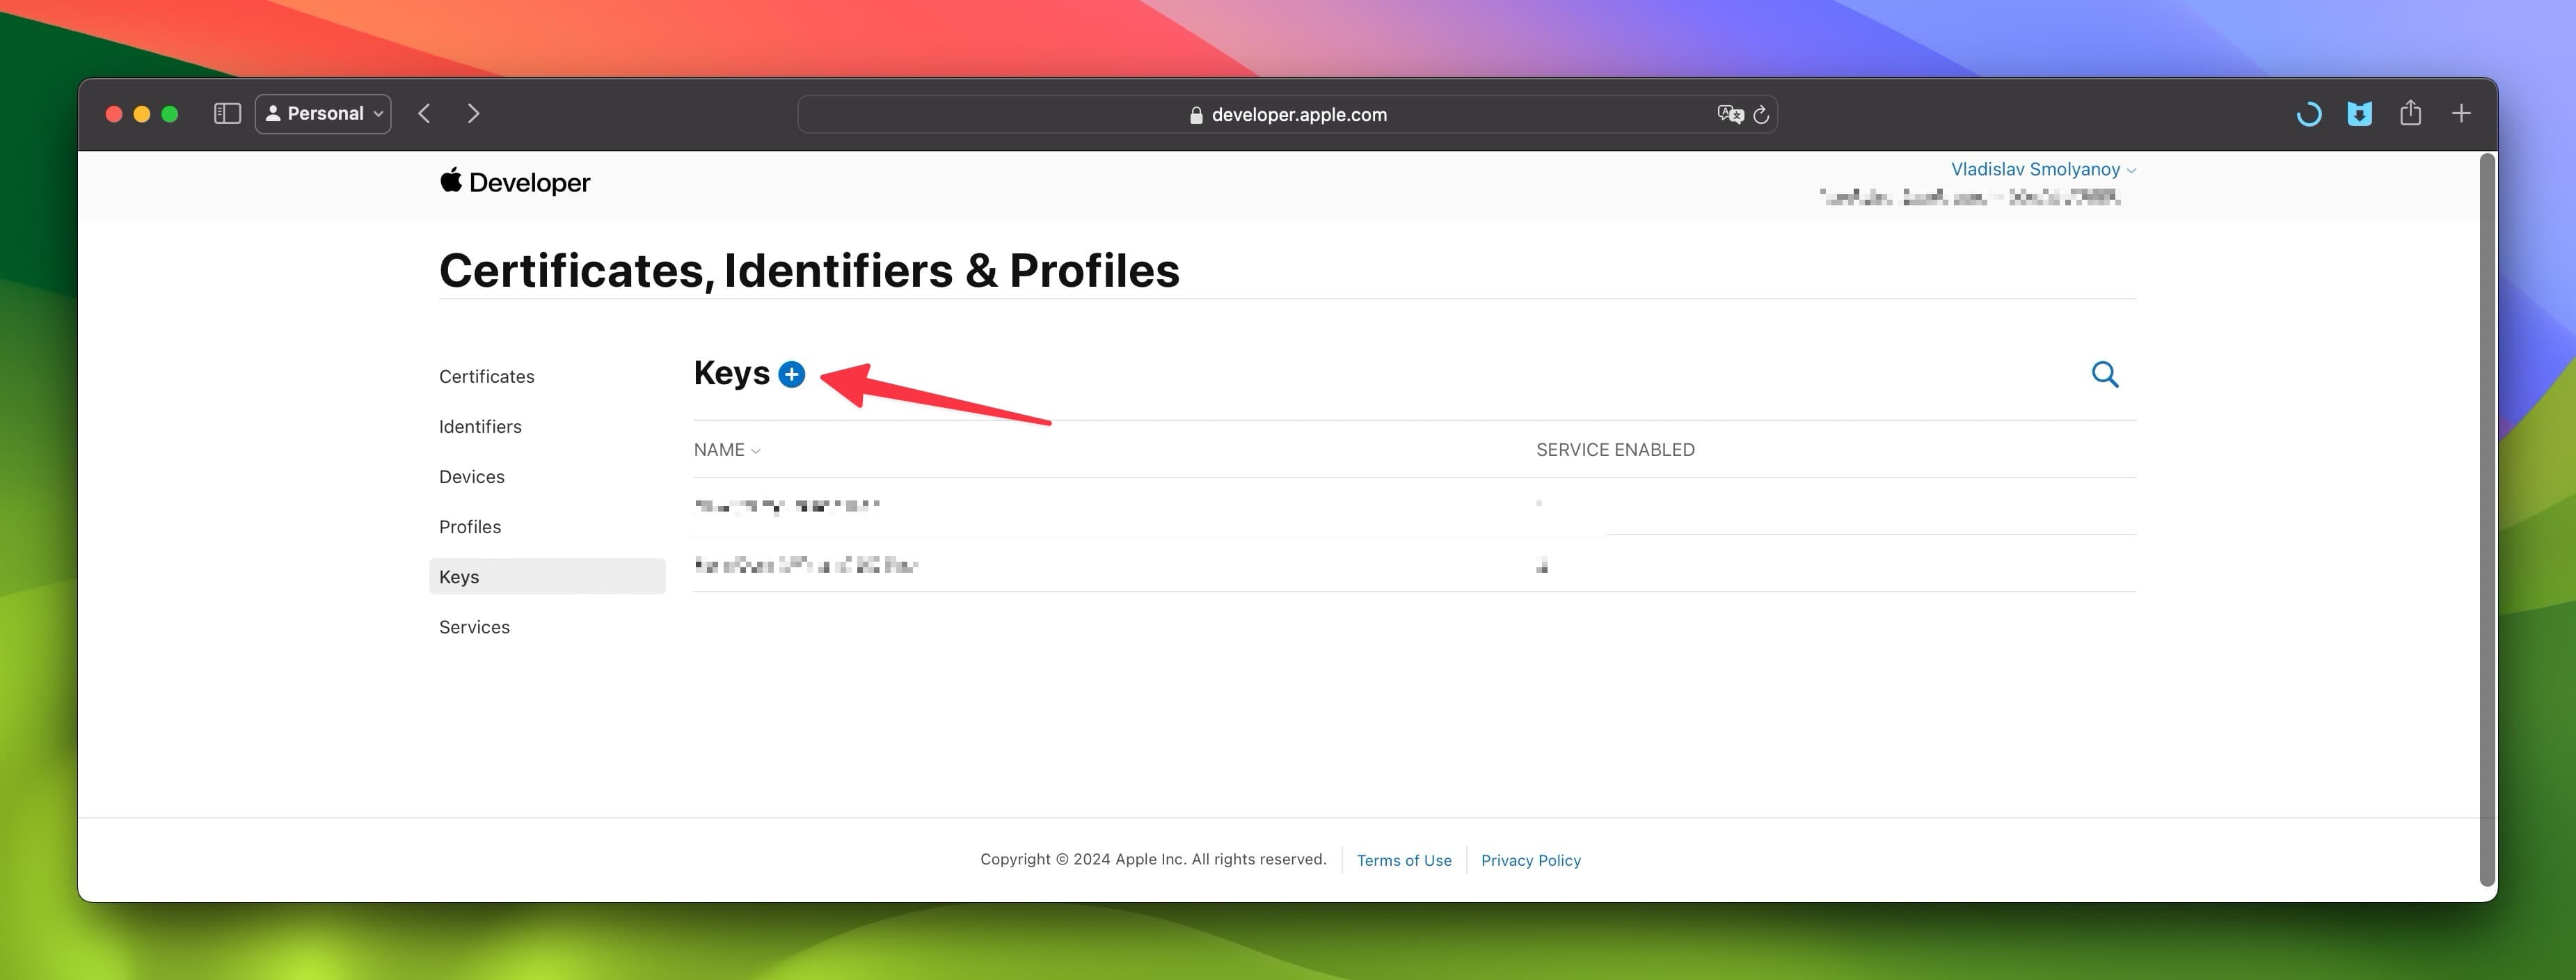Reload the page with the refresh icon
The width and height of the screenshot is (2576, 980).
pos(1761,114)
